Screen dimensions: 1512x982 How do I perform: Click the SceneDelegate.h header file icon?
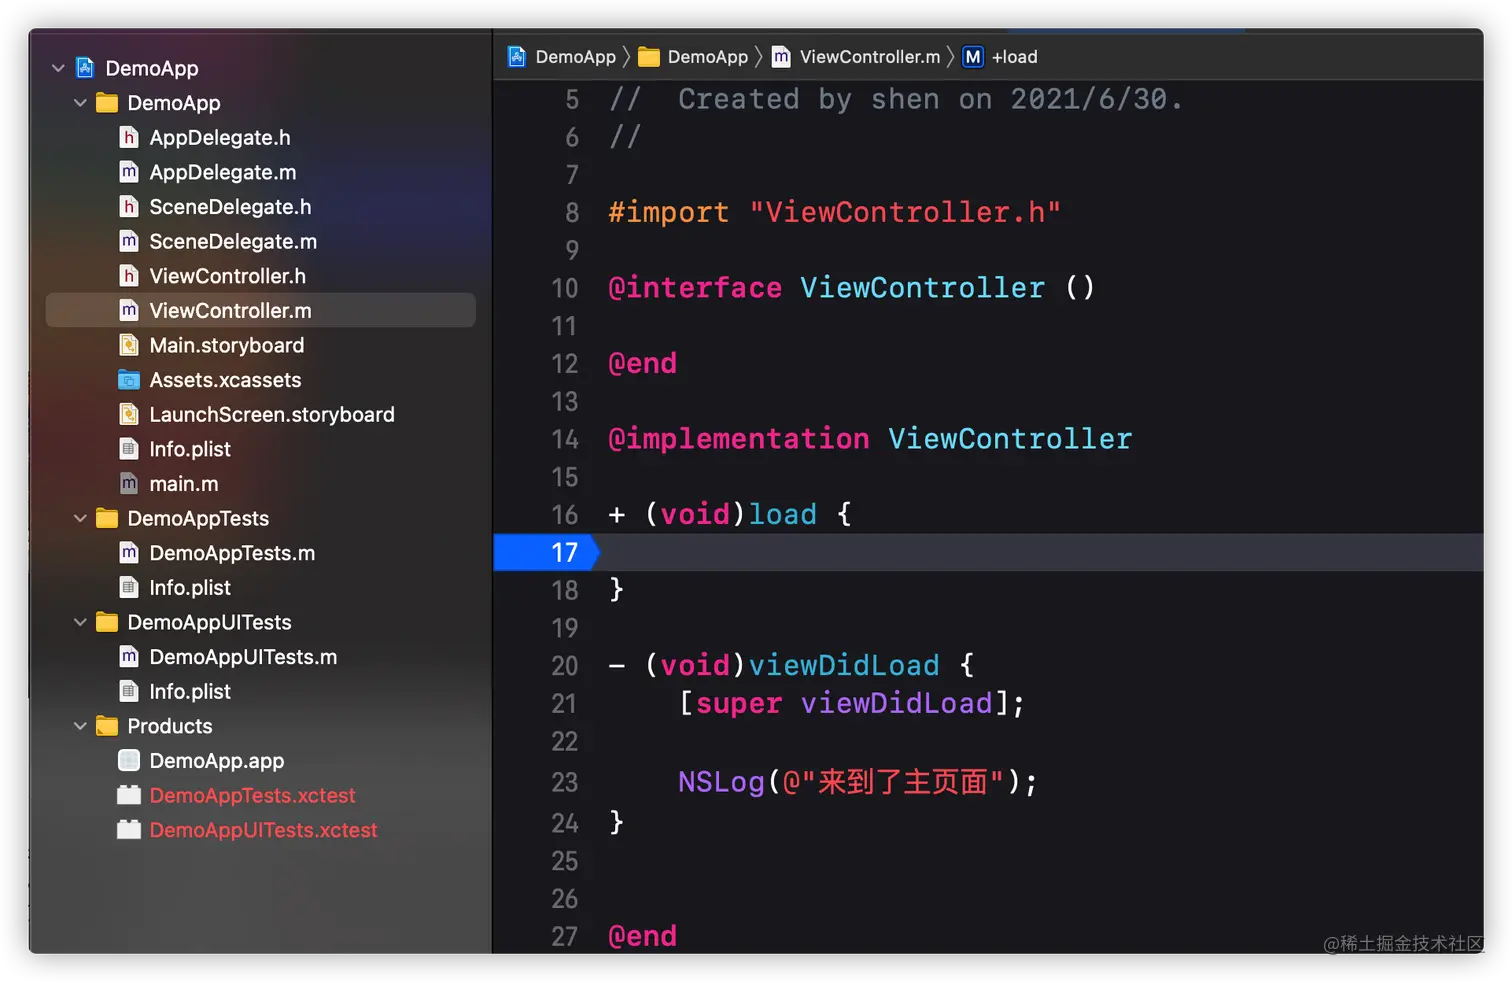pos(129,207)
